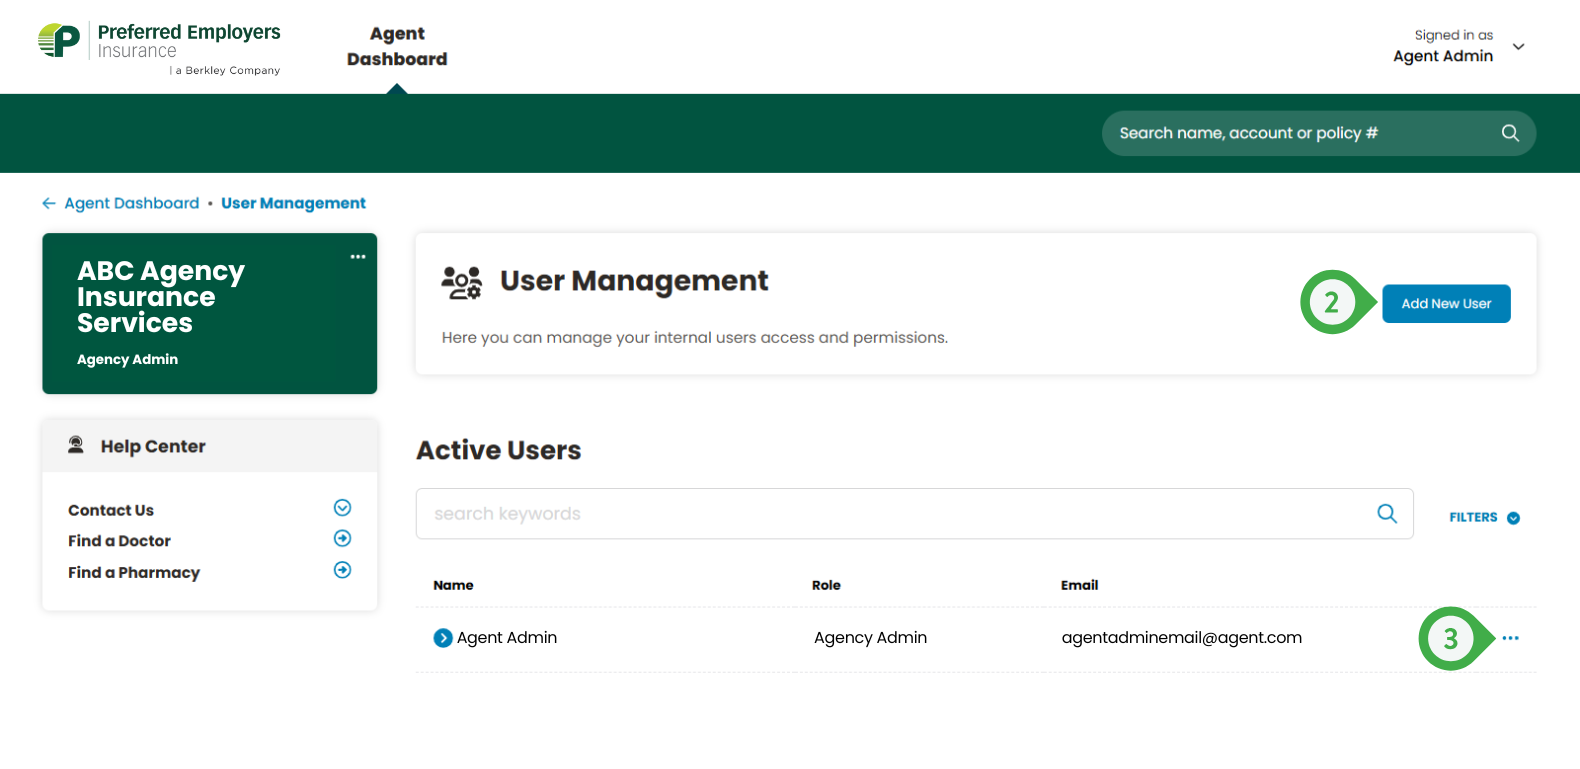The height and width of the screenshot is (769, 1580).
Task: Click the Preferred Employers Insurance logo
Action: 159,48
